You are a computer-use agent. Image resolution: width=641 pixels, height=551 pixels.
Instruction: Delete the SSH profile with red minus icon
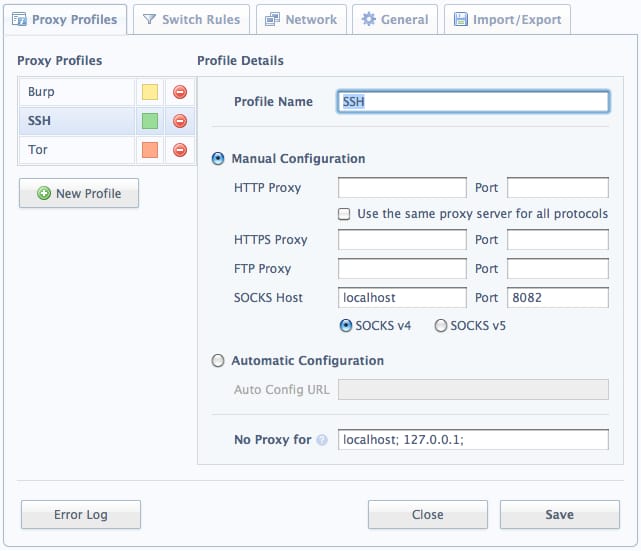(180, 121)
